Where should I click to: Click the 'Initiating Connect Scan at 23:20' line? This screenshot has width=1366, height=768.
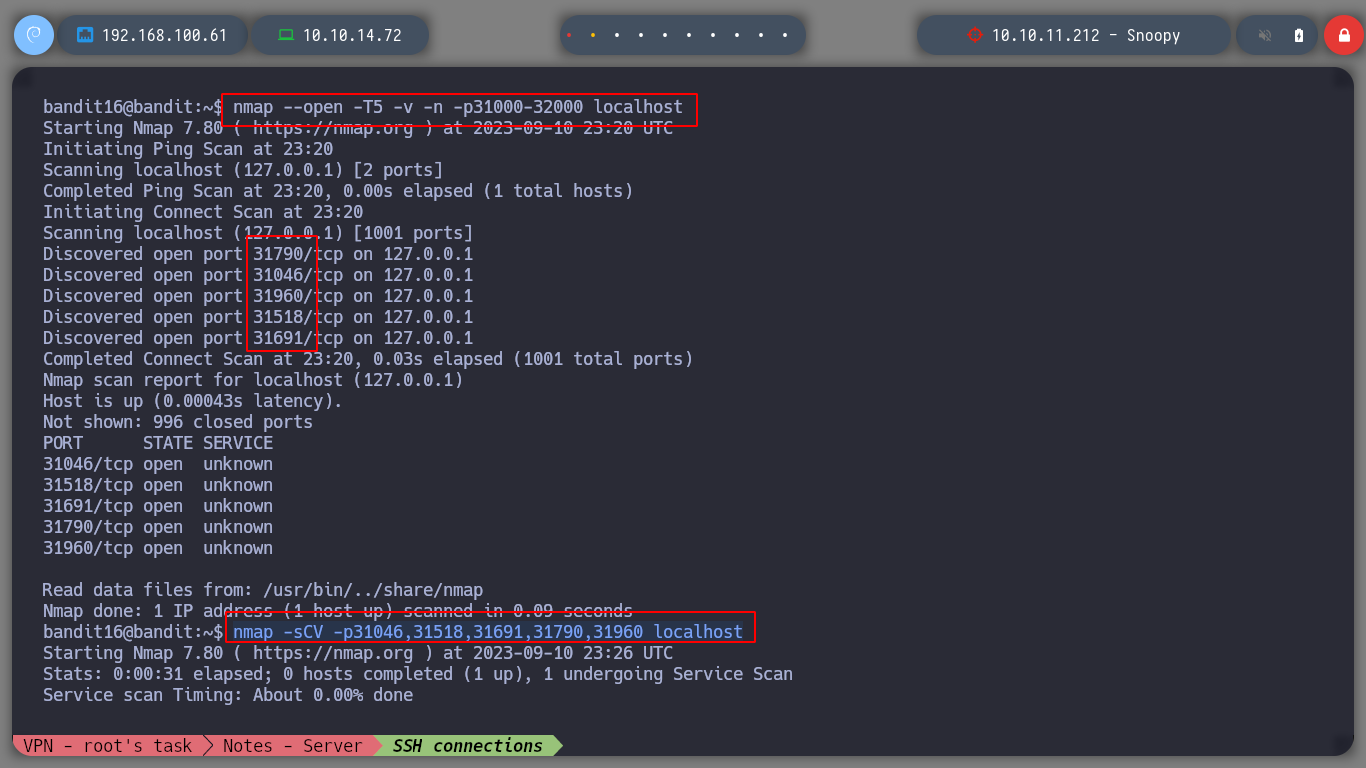[x=203, y=212]
